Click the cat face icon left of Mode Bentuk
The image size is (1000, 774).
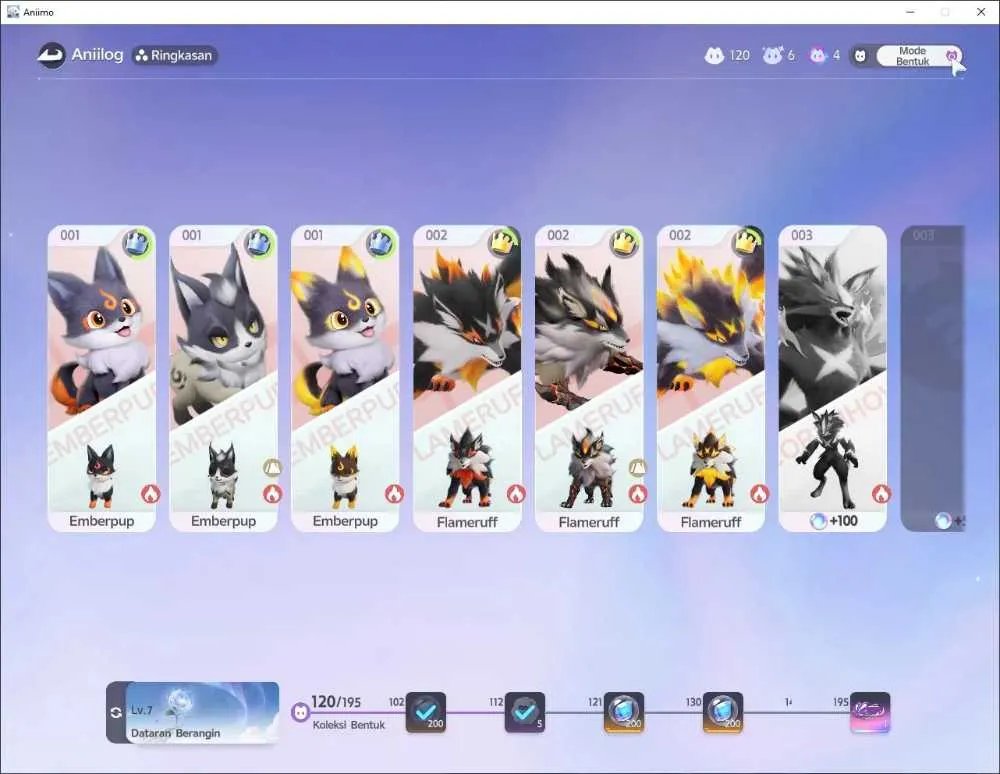tap(860, 56)
